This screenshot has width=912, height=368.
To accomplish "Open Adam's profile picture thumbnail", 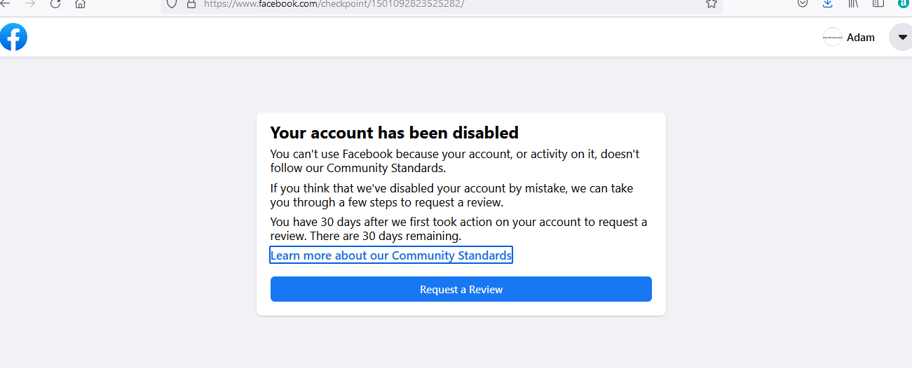I will [833, 37].
